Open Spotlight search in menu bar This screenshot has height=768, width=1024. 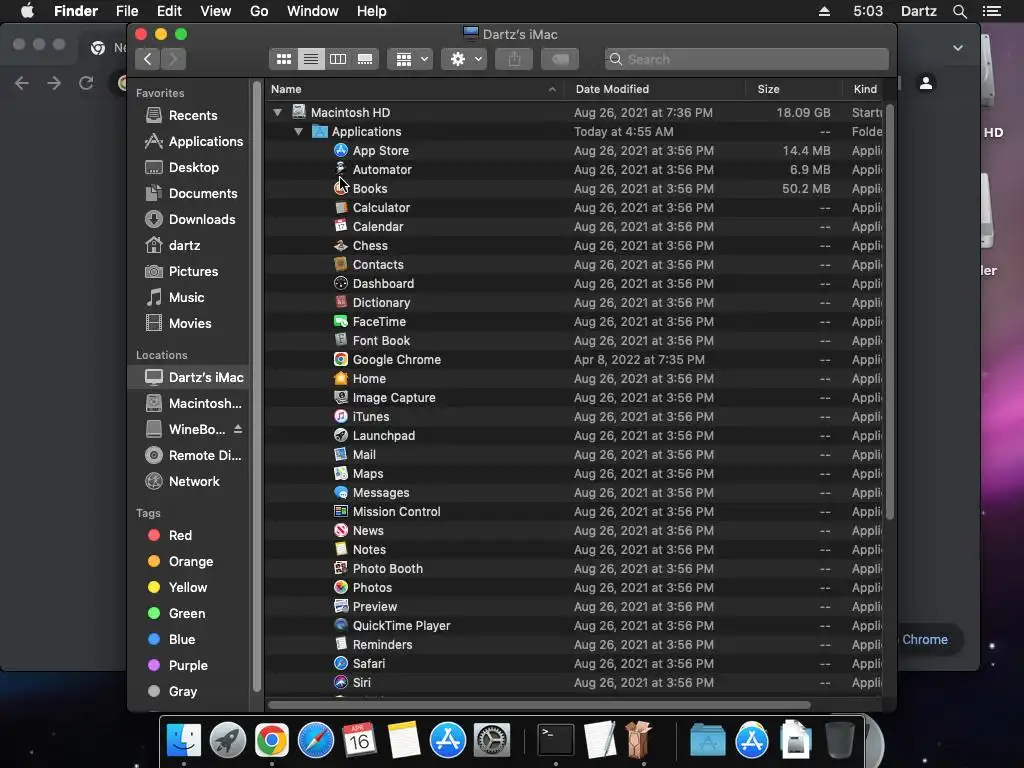click(x=959, y=11)
